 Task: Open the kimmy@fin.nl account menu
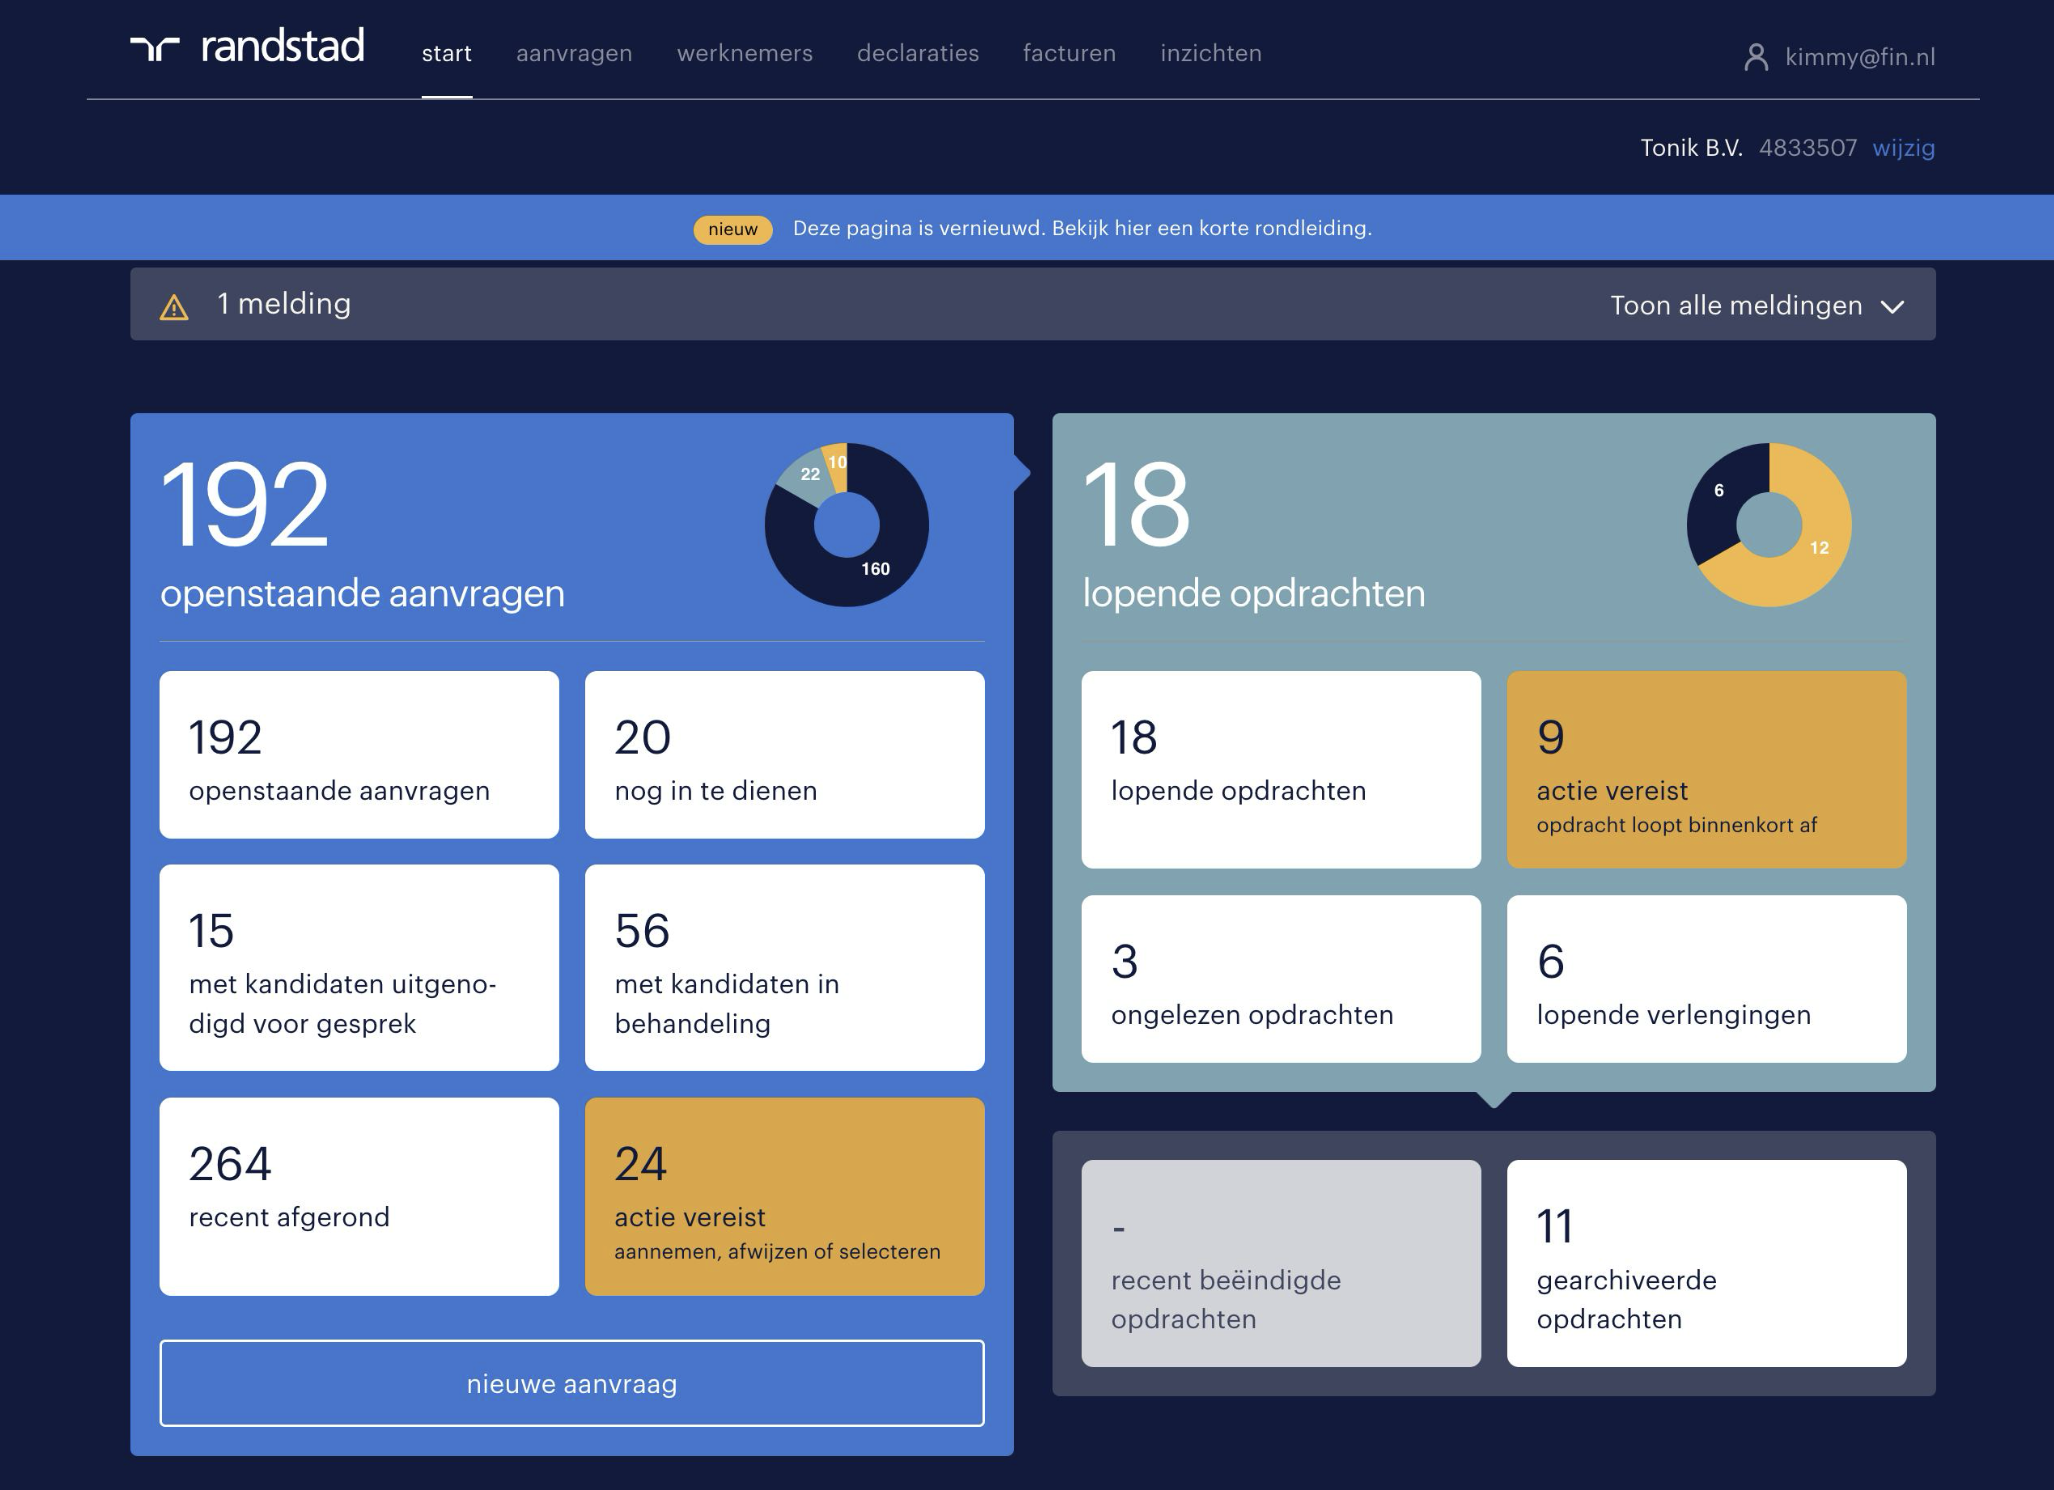(1859, 57)
